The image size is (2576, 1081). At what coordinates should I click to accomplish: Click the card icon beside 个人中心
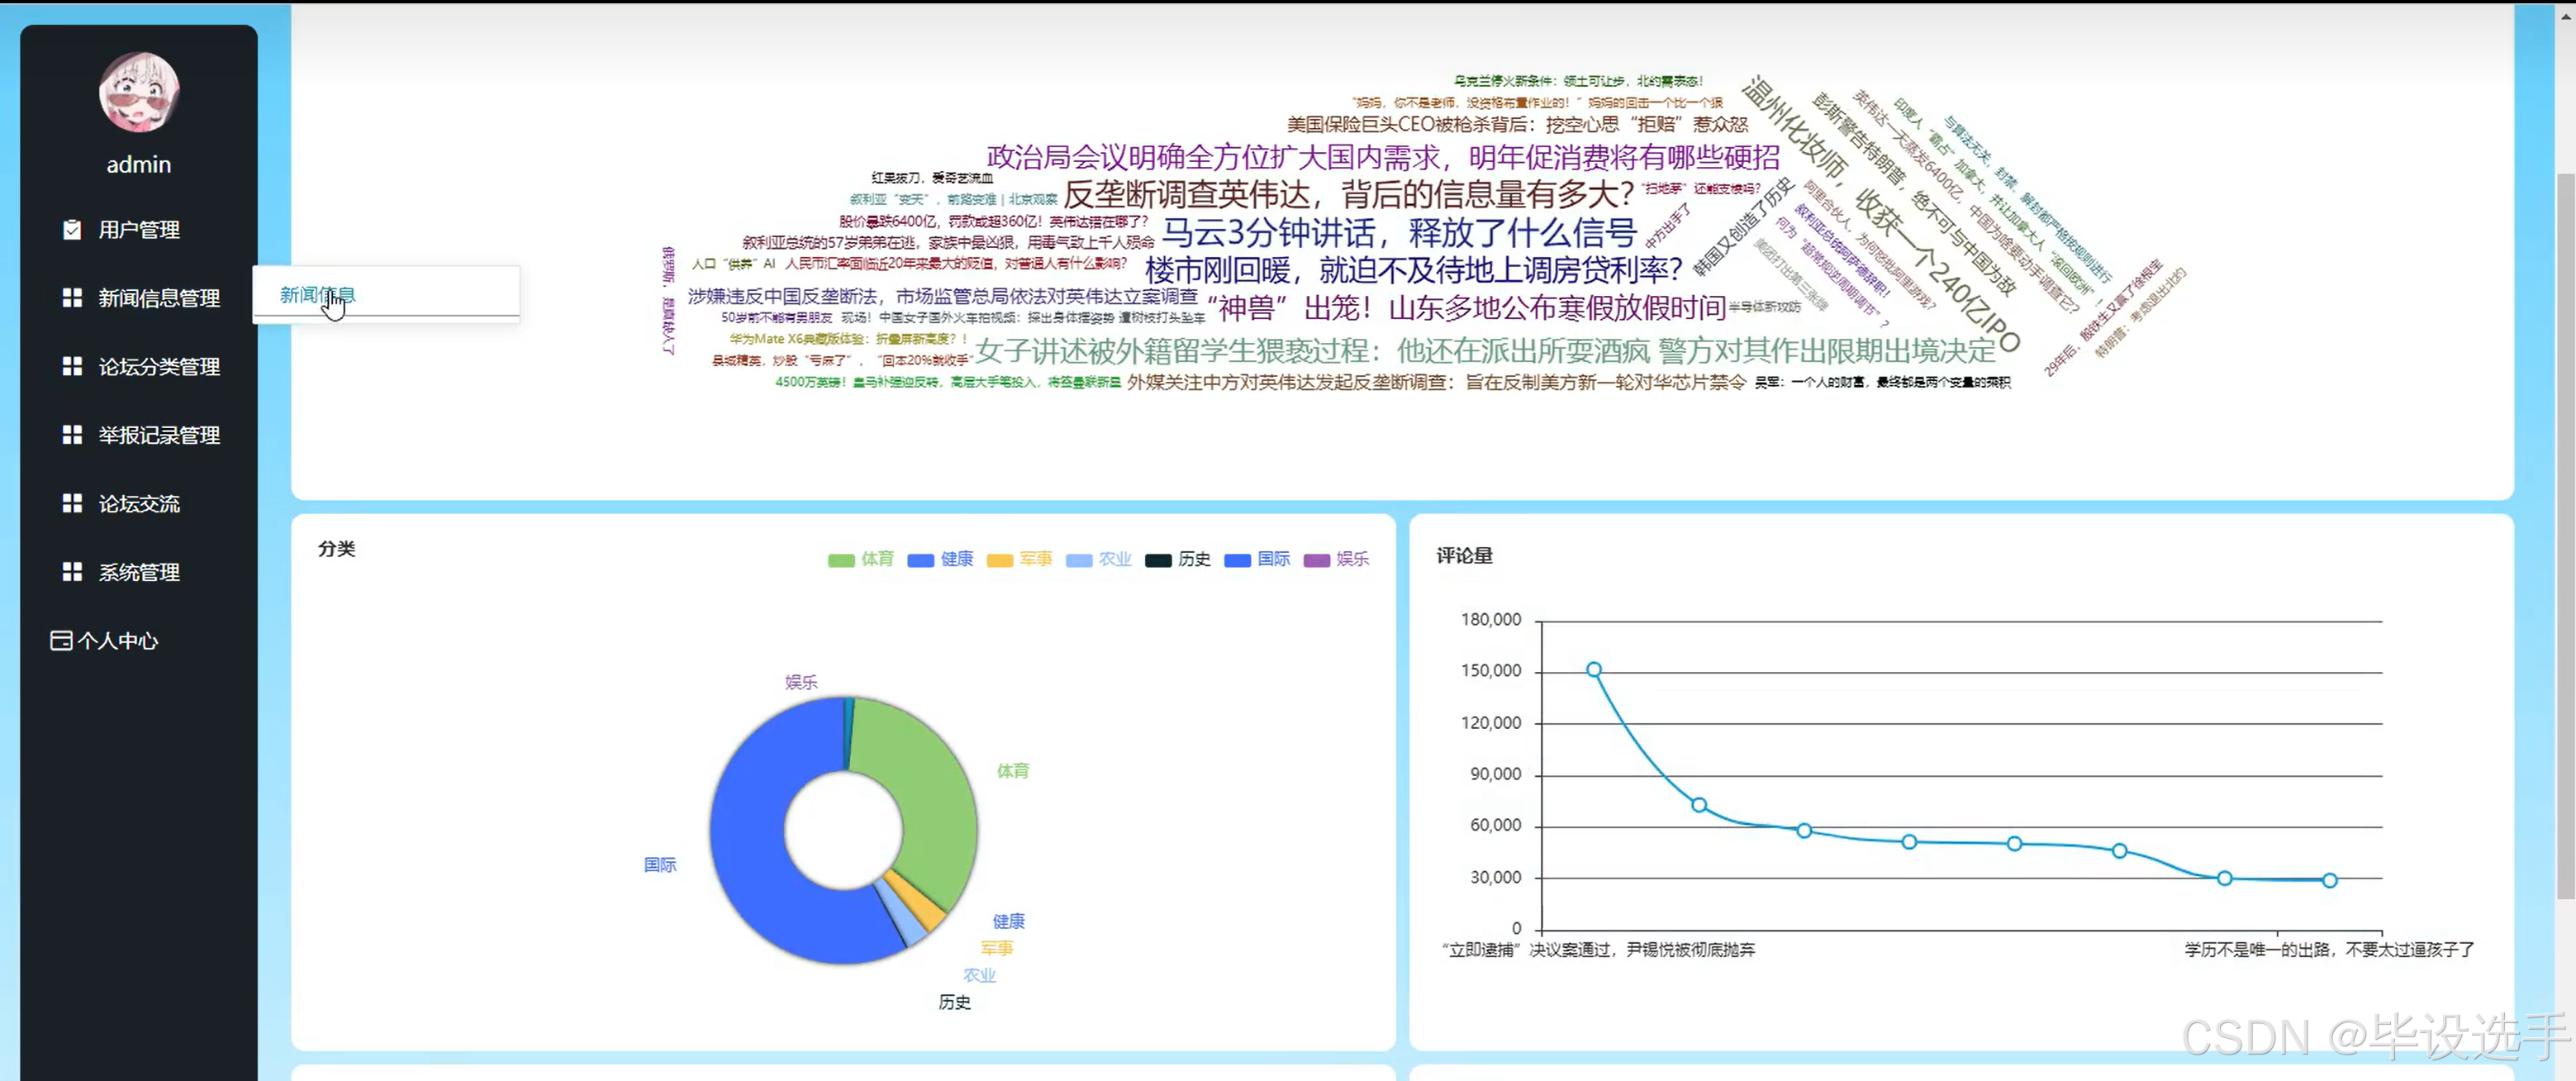pyautogui.click(x=61, y=641)
